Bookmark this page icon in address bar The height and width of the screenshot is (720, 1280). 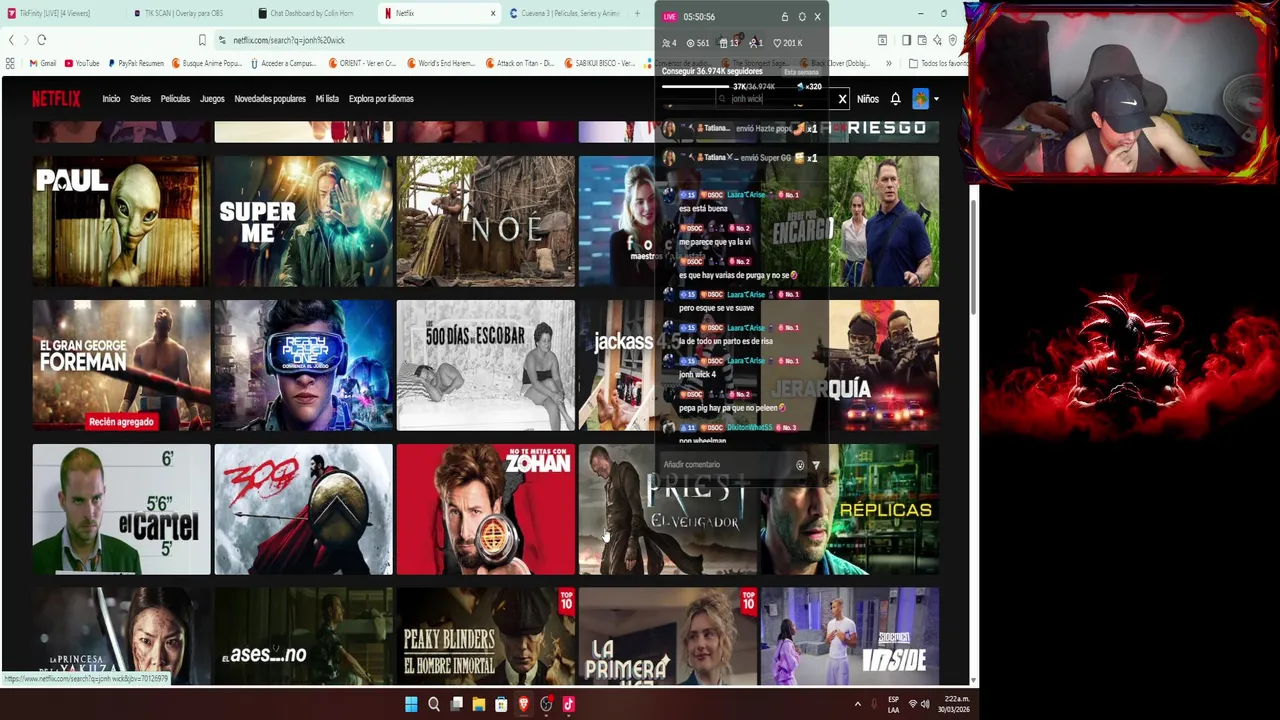(202, 40)
